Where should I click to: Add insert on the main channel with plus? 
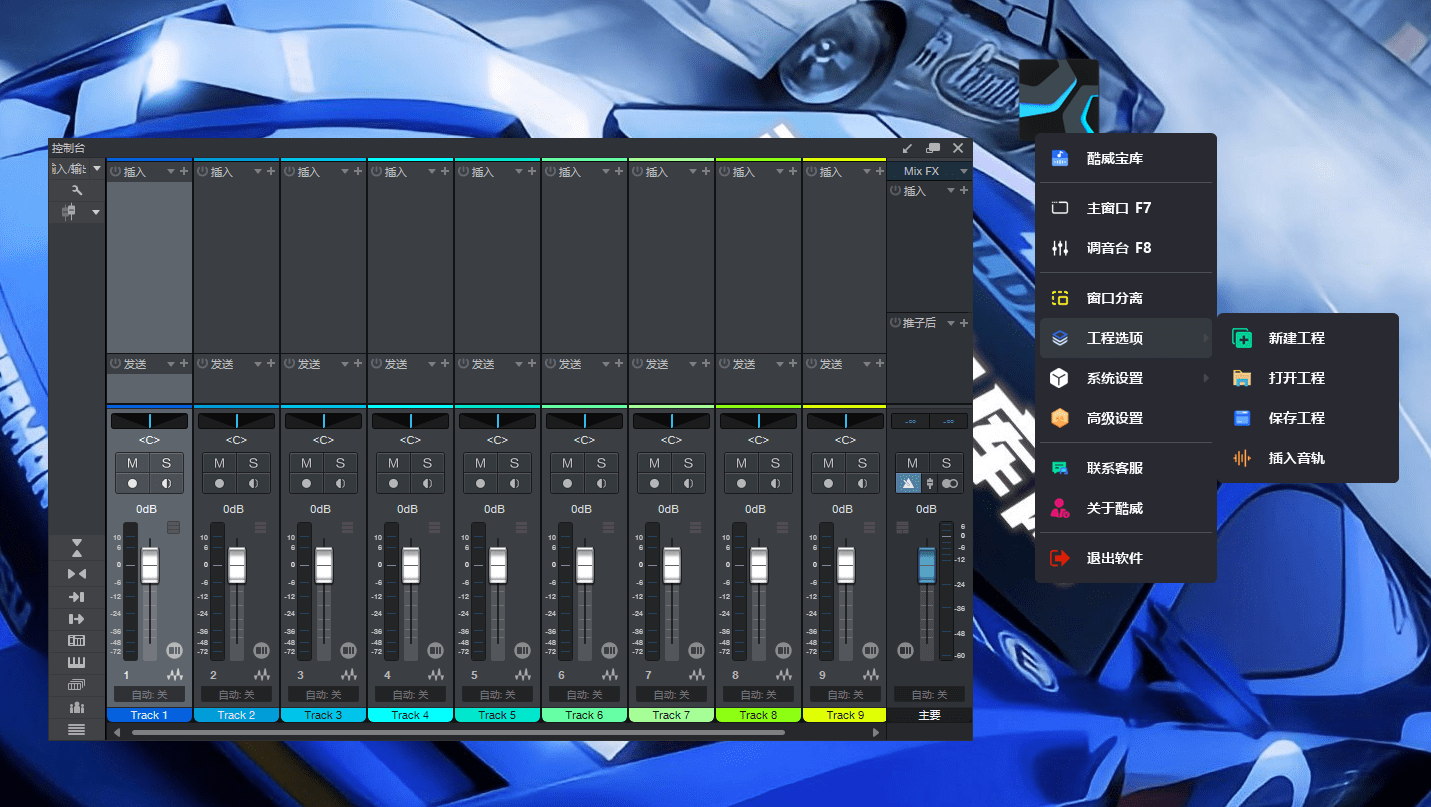965,190
